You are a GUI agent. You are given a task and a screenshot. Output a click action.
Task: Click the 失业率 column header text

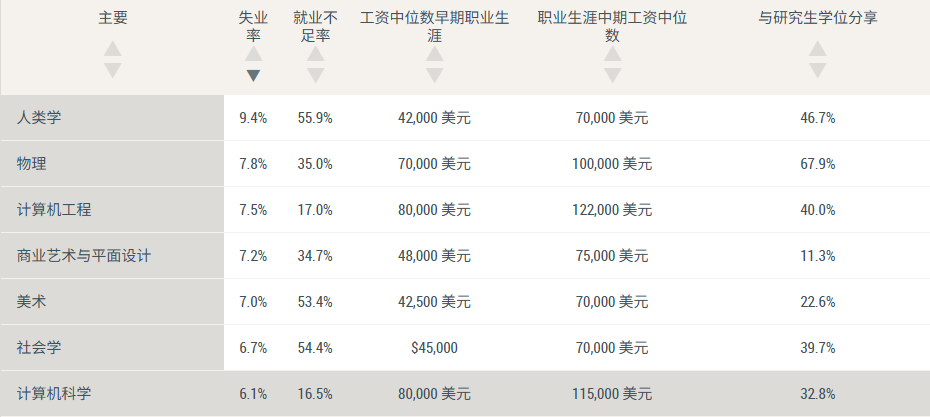[x=254, y=26]
